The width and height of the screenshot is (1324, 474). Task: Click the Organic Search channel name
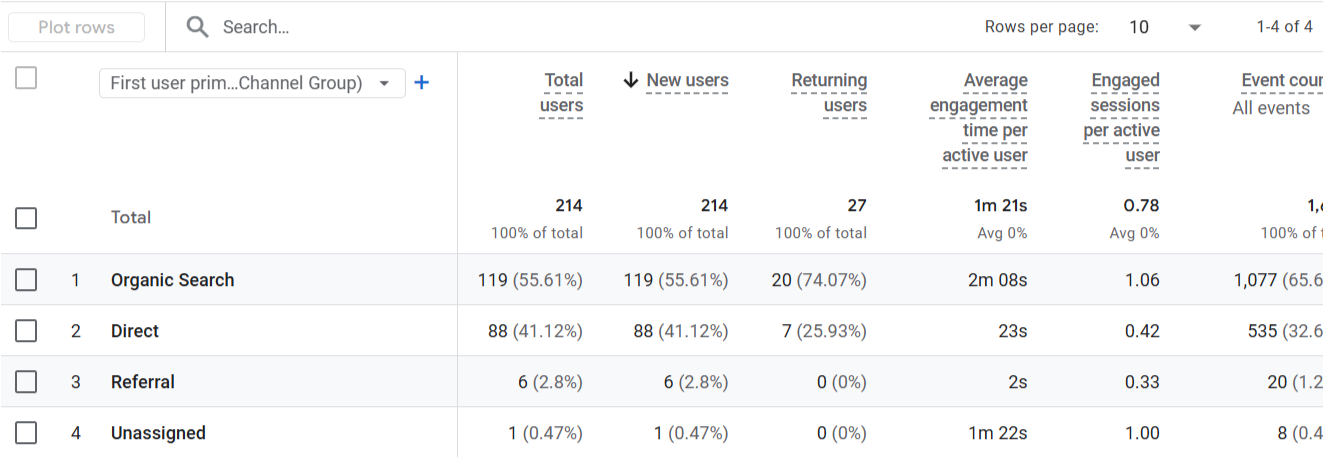[x=172, y=280]
